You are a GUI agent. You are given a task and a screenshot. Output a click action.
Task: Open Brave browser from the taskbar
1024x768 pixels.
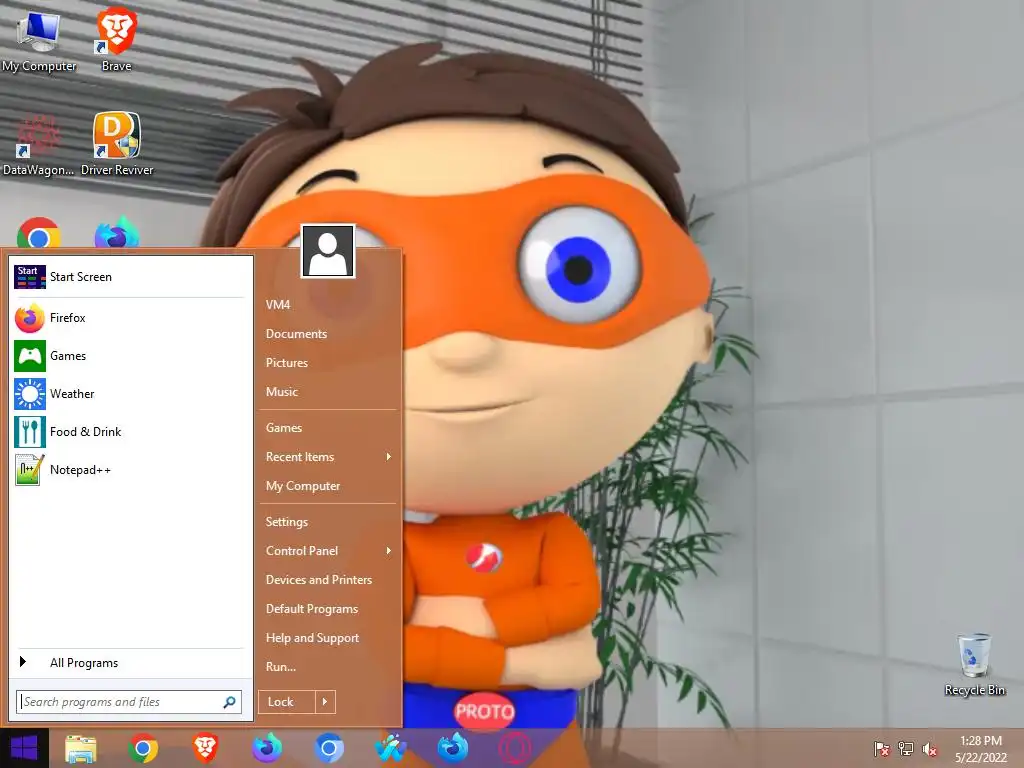click(205, 748)
